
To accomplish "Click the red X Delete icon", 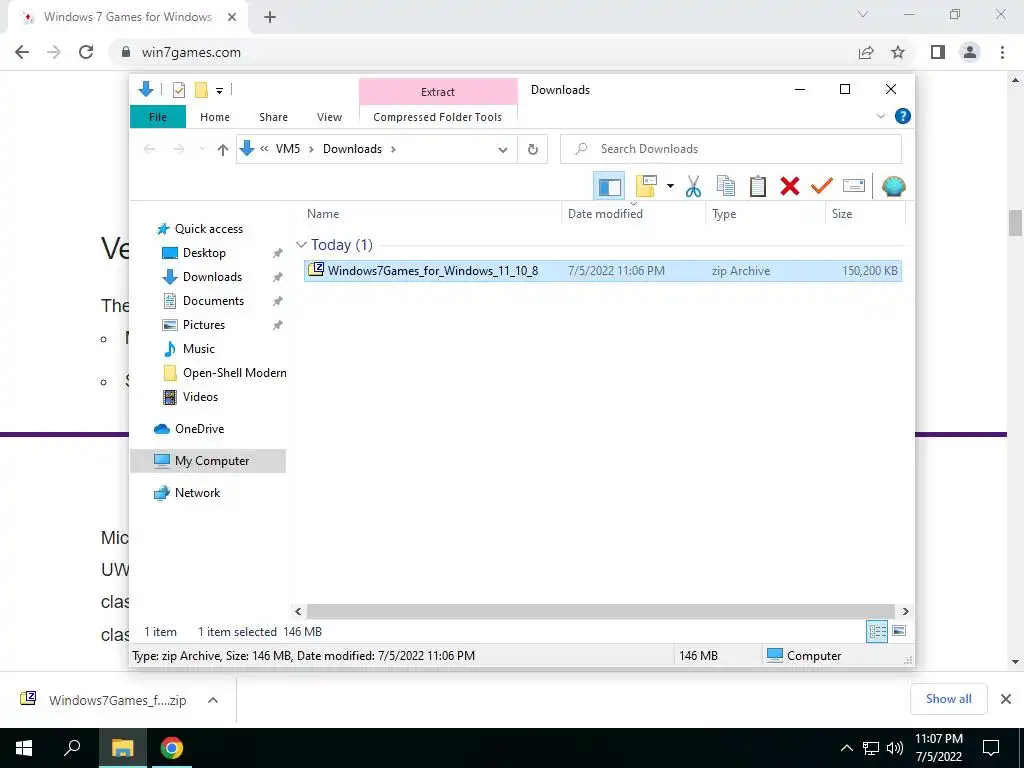I will pyautogui.click(x=790, y=187).
